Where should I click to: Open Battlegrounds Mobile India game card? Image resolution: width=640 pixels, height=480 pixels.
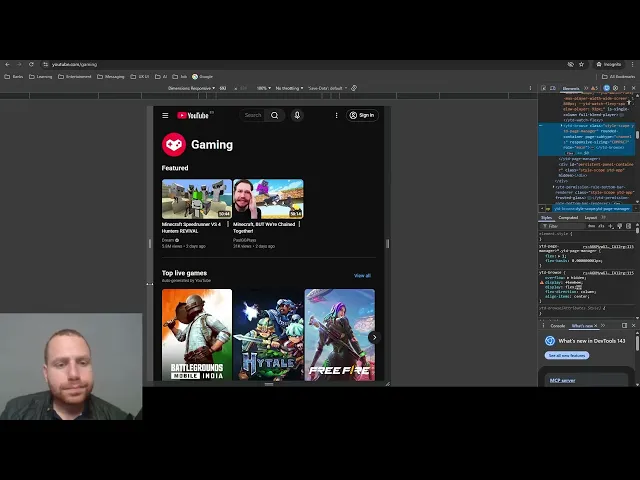click(x=197, y=335)
